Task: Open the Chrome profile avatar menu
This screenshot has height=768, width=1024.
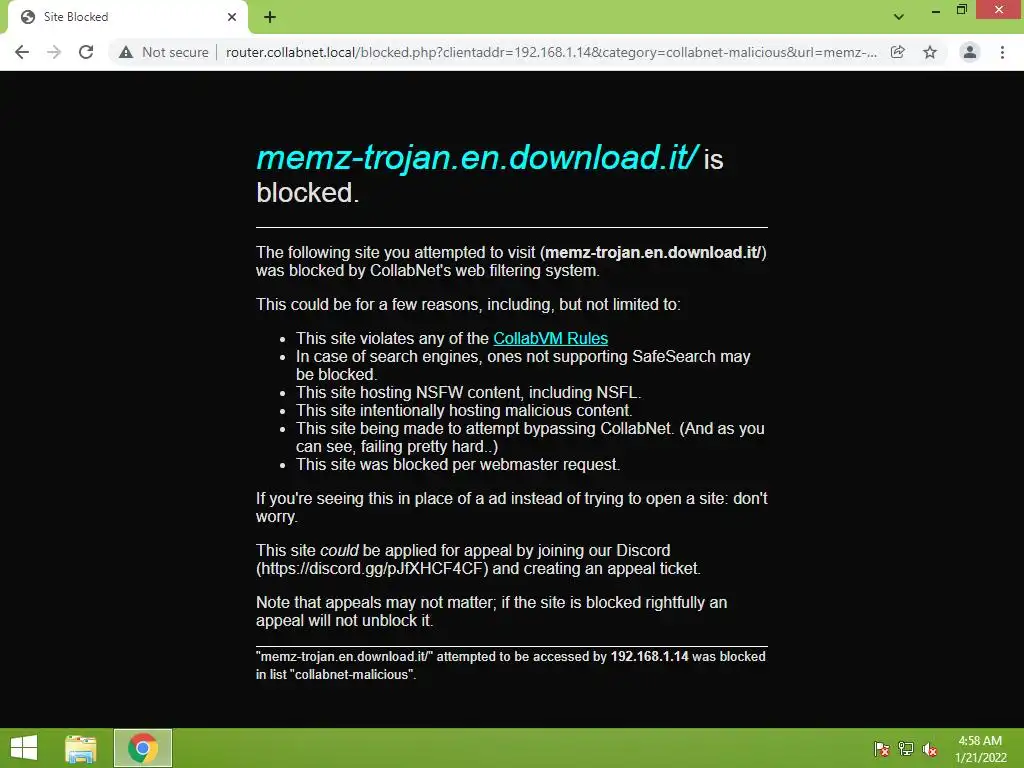Action: coord(970,52)
